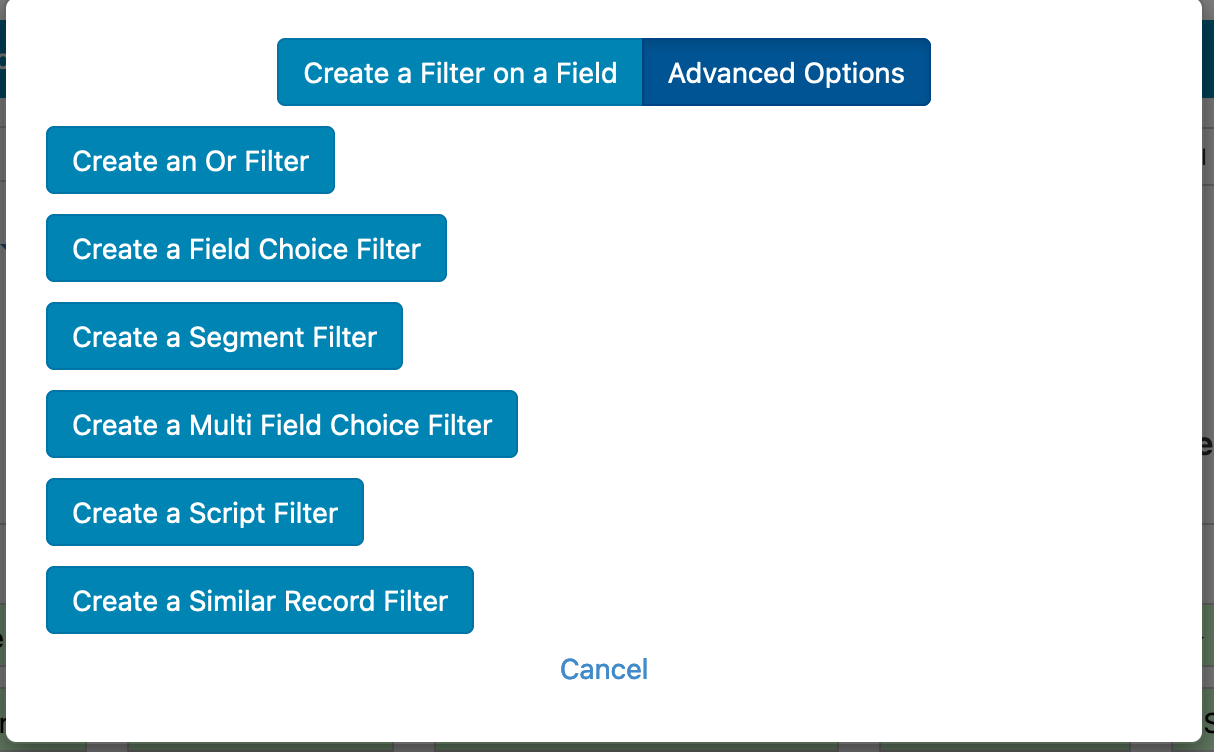Image resolution: width=1214 pixels, height=752 pixels.
Task: Switch to the Create a Filter on a Field tab
Action: coord(458,72)
